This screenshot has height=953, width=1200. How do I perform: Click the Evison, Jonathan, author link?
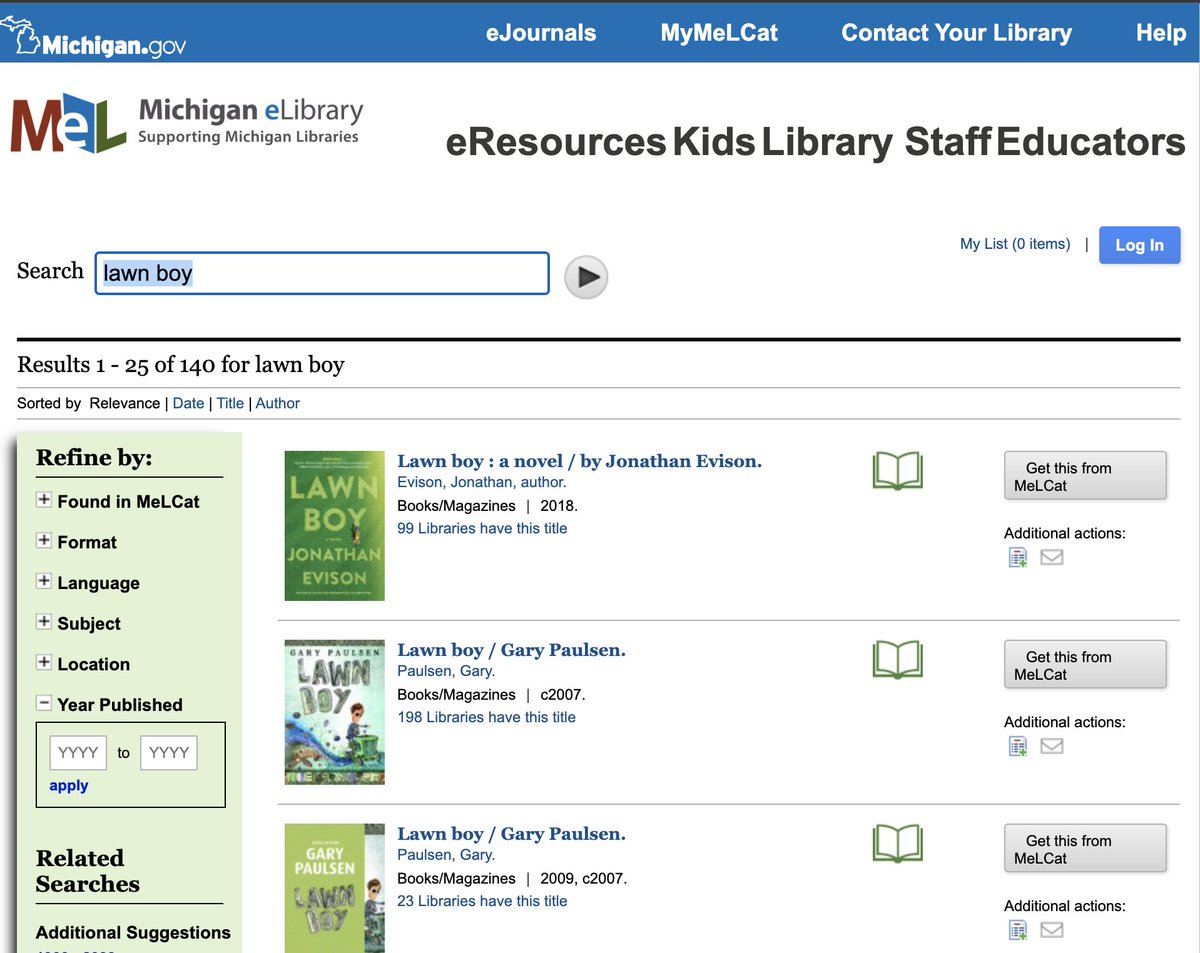[x=482, y=482]
